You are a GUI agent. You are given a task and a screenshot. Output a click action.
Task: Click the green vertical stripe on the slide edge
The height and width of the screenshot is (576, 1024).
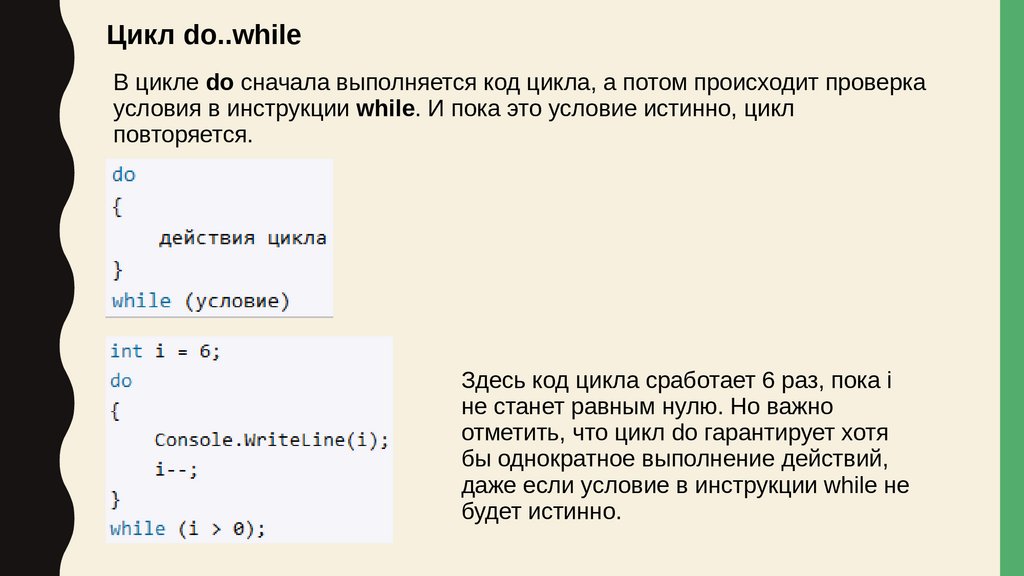tap(1012, 288)
